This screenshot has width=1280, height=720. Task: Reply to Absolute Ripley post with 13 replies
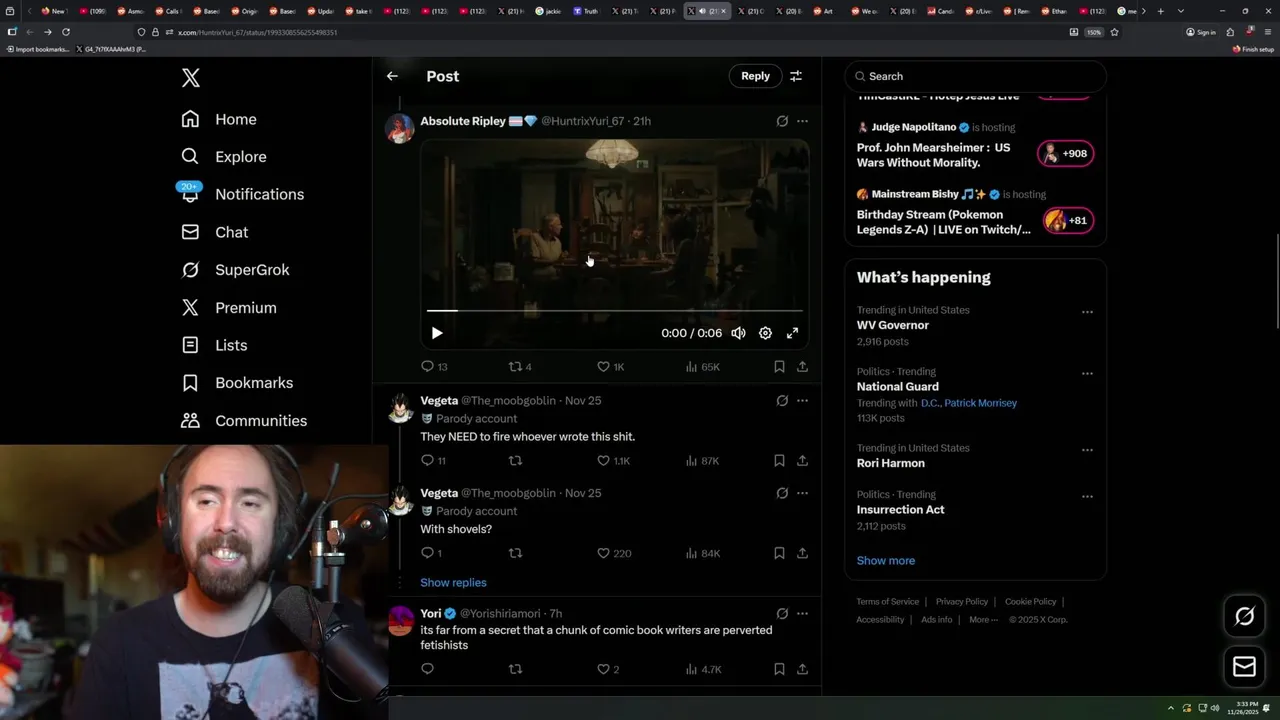coord(434,367)
